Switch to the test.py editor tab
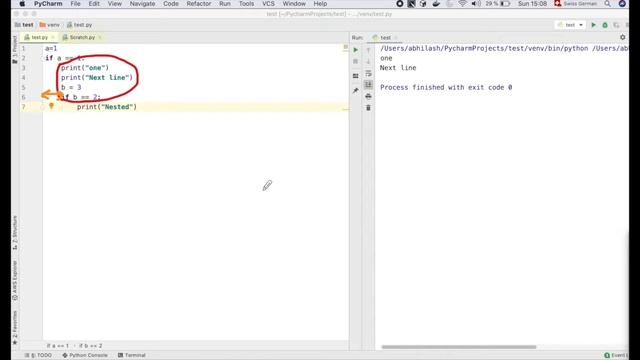The width and height of the screenshot is (640, 360). coord(39,37)
